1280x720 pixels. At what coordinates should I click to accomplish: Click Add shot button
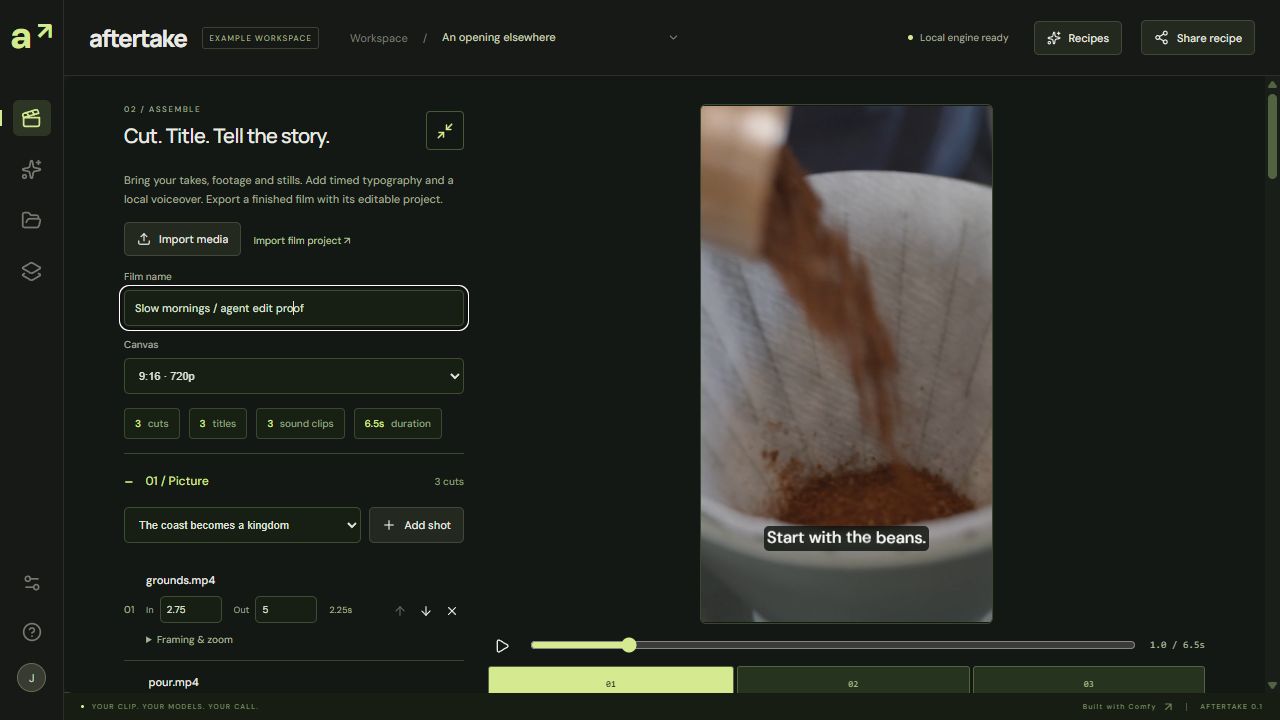click(417, 525)
